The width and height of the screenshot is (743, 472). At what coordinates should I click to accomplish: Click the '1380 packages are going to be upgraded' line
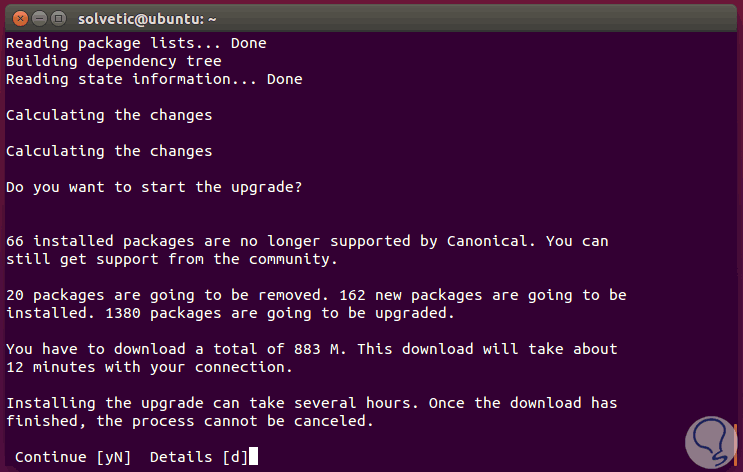(x=230, y=313)
